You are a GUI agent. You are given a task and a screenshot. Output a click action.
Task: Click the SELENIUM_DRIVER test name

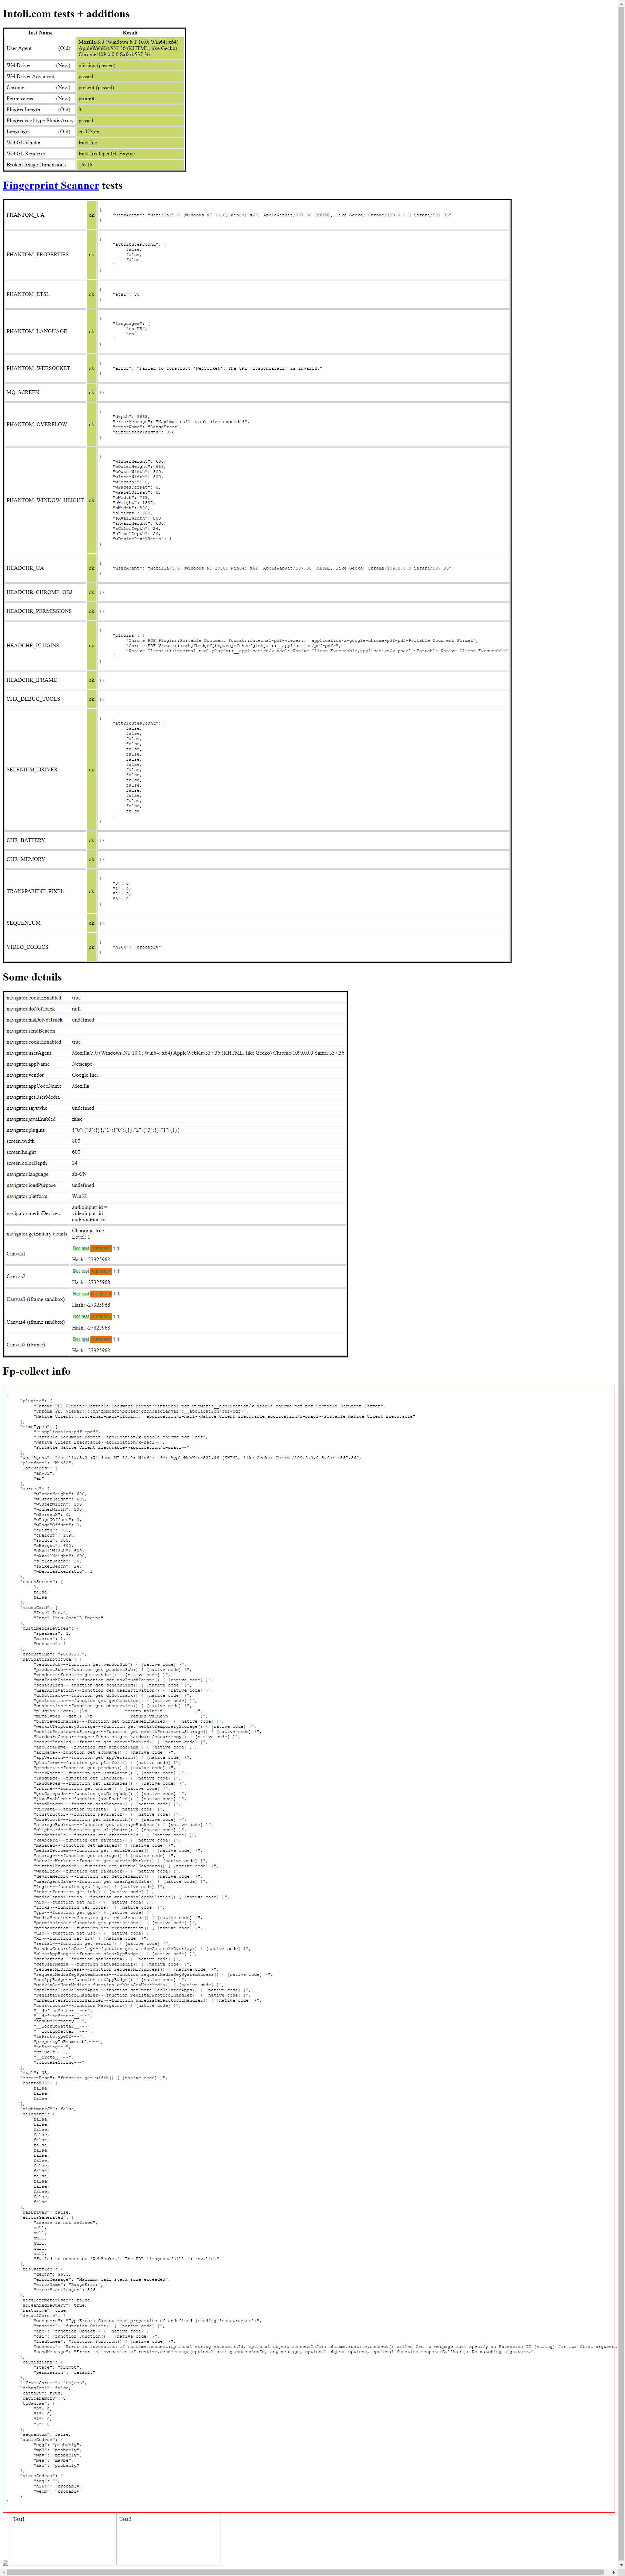(x=32, y=770)
